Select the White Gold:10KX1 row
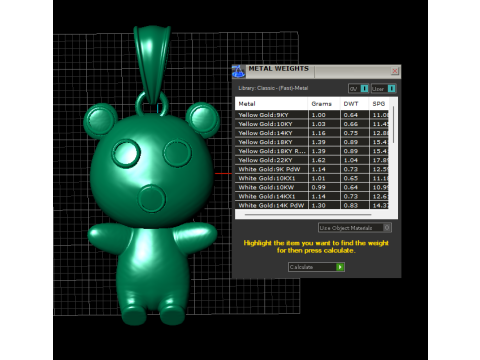 click(312, 178)
